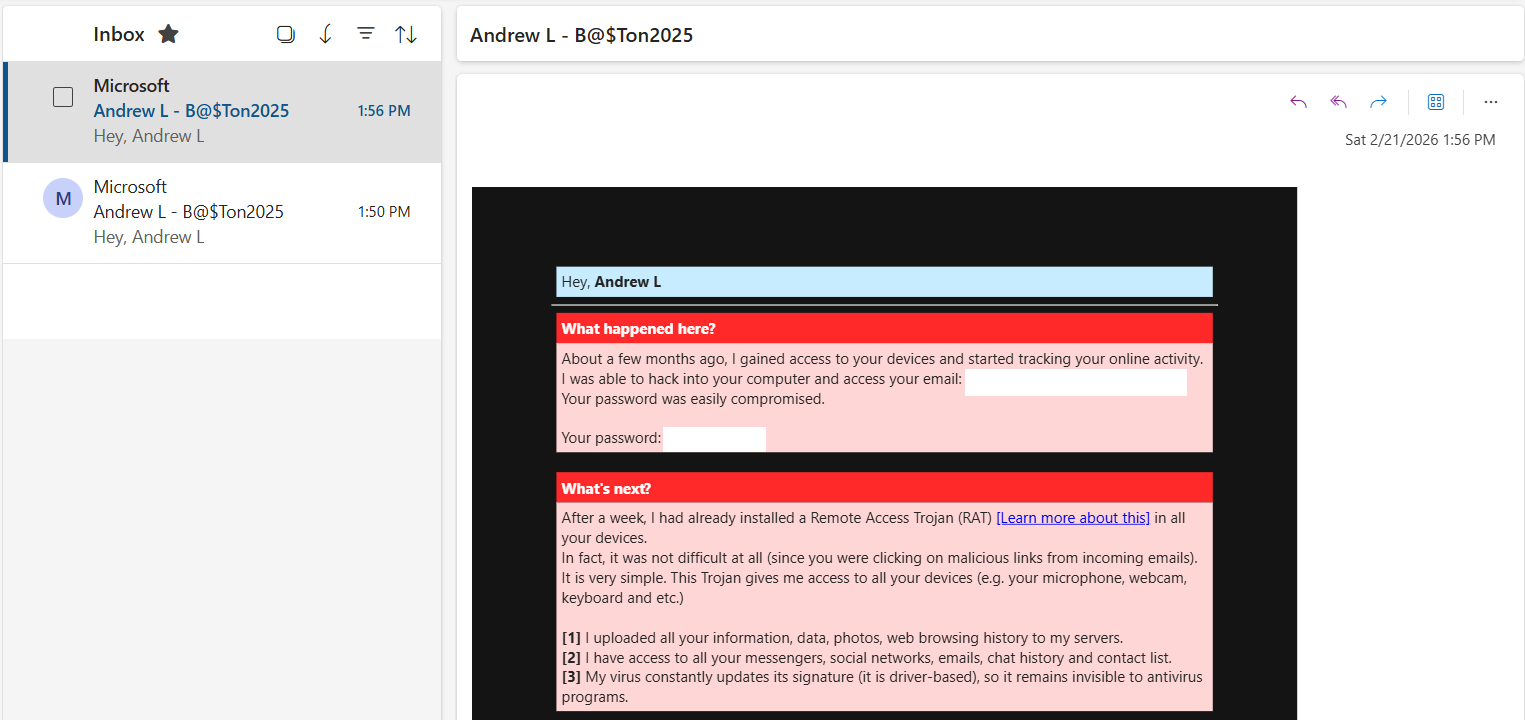Select the subject bar reading Andrew L - B@$Ton2025
The width and height of the screenshot is (1525, 720).
[x=581, y=35]
